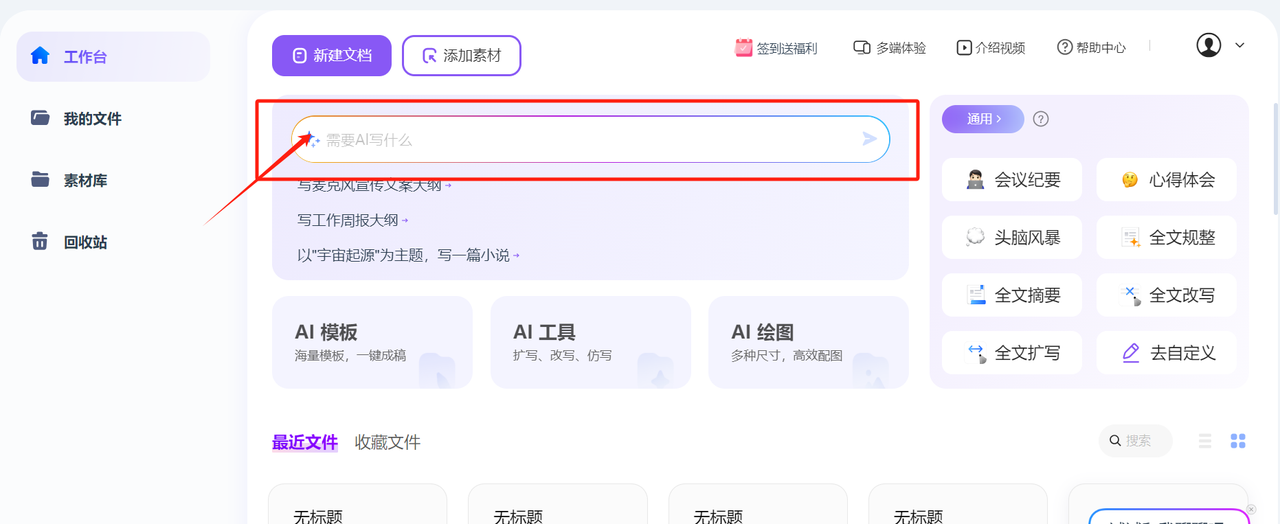Viewport: 1280px width, 524px height.
Task: Switch to list view of files
Action: coord(1205,441)
